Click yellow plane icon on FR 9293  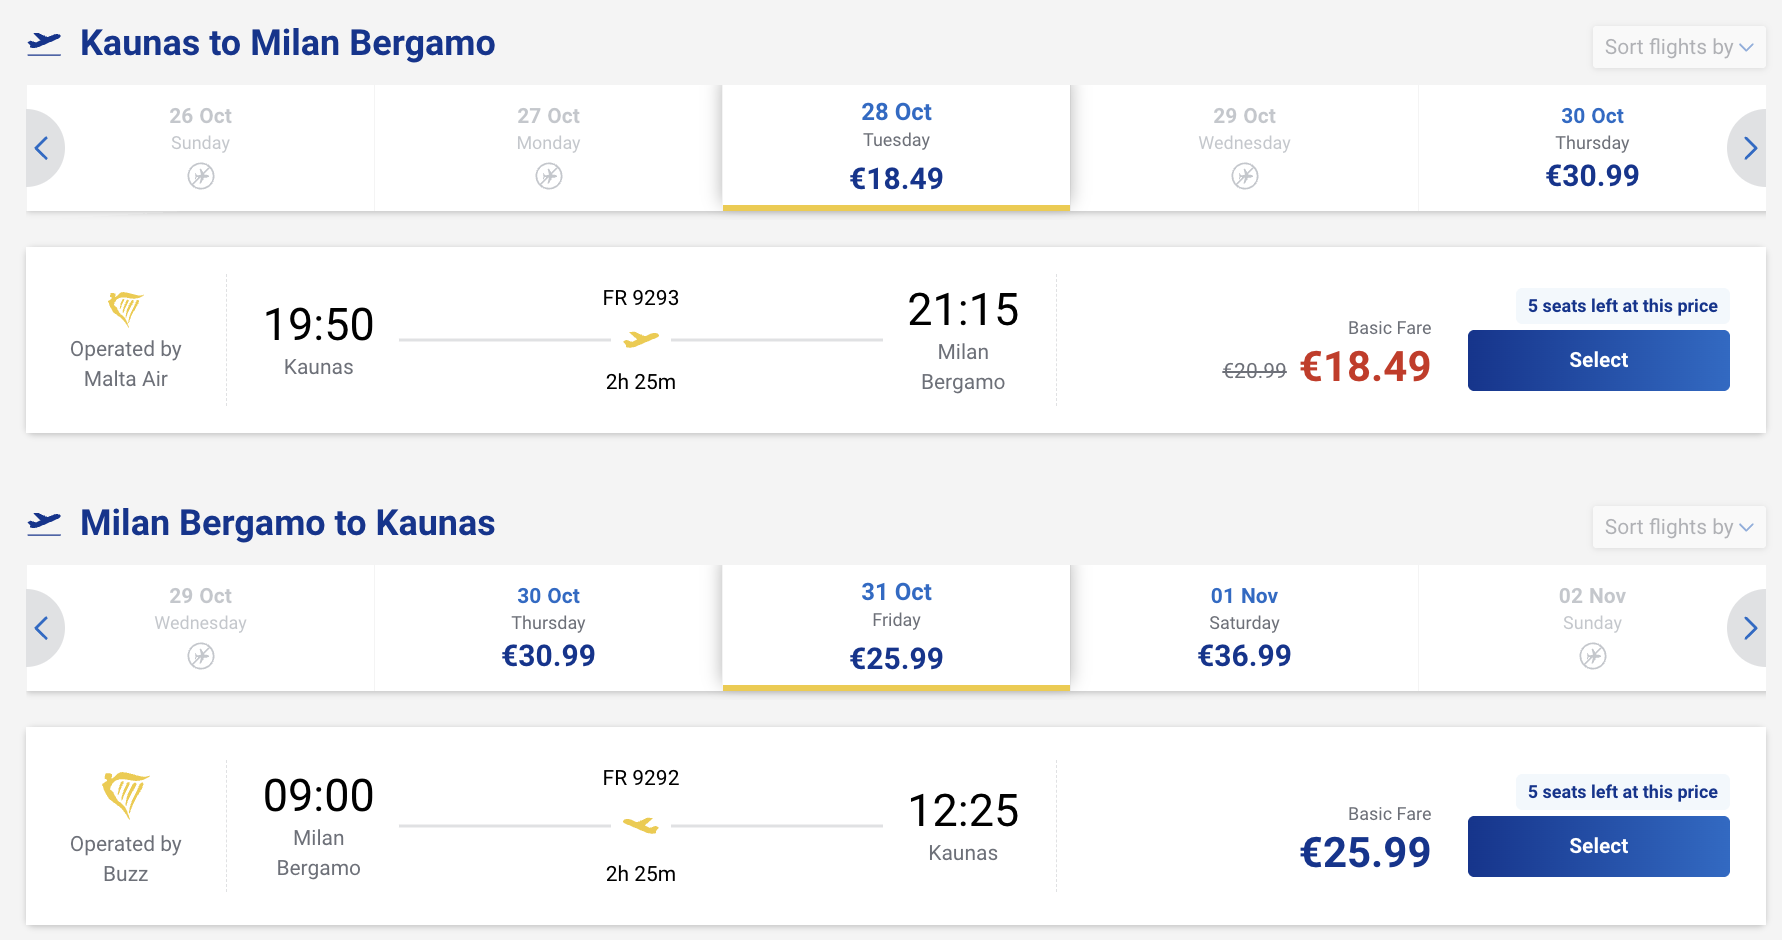click(641, 340)
